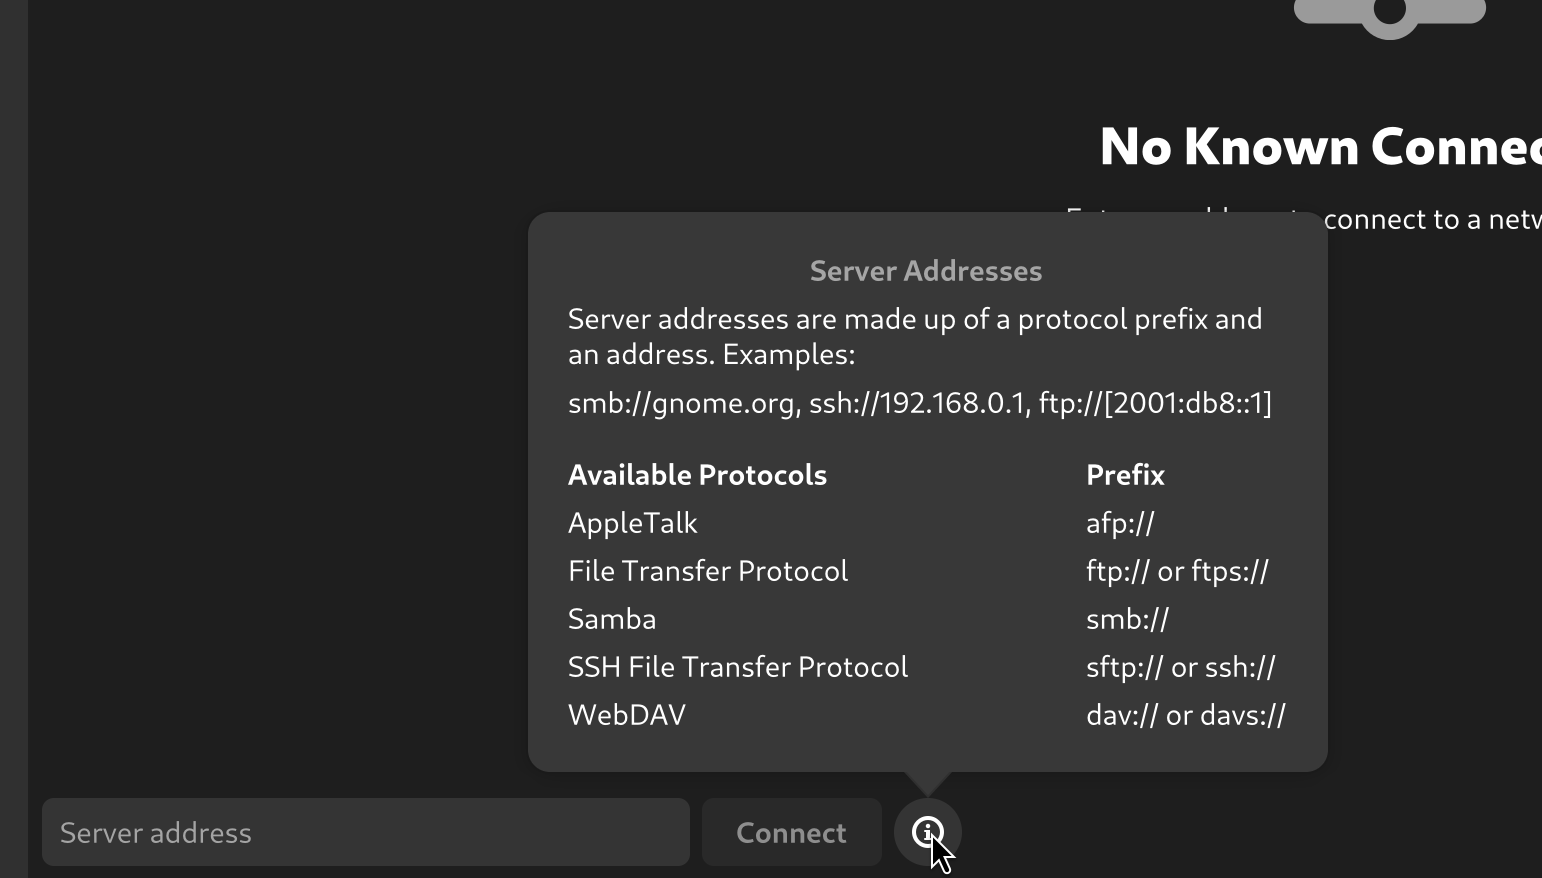Click the protocol prefix description paragraph
This screenshot has height=878, width=1542.
click(915, 337)
